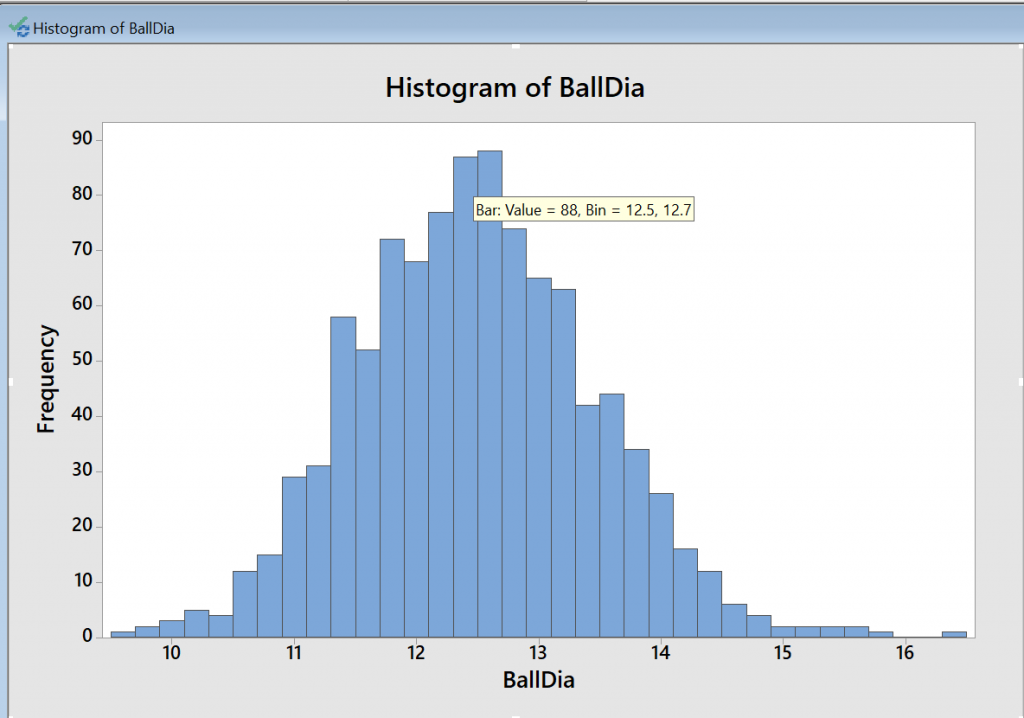This screenshot has height=718, width=1024.
Task: Click the x-axis tick label 10
Action: pyautogui.click(x=171, y=652)
